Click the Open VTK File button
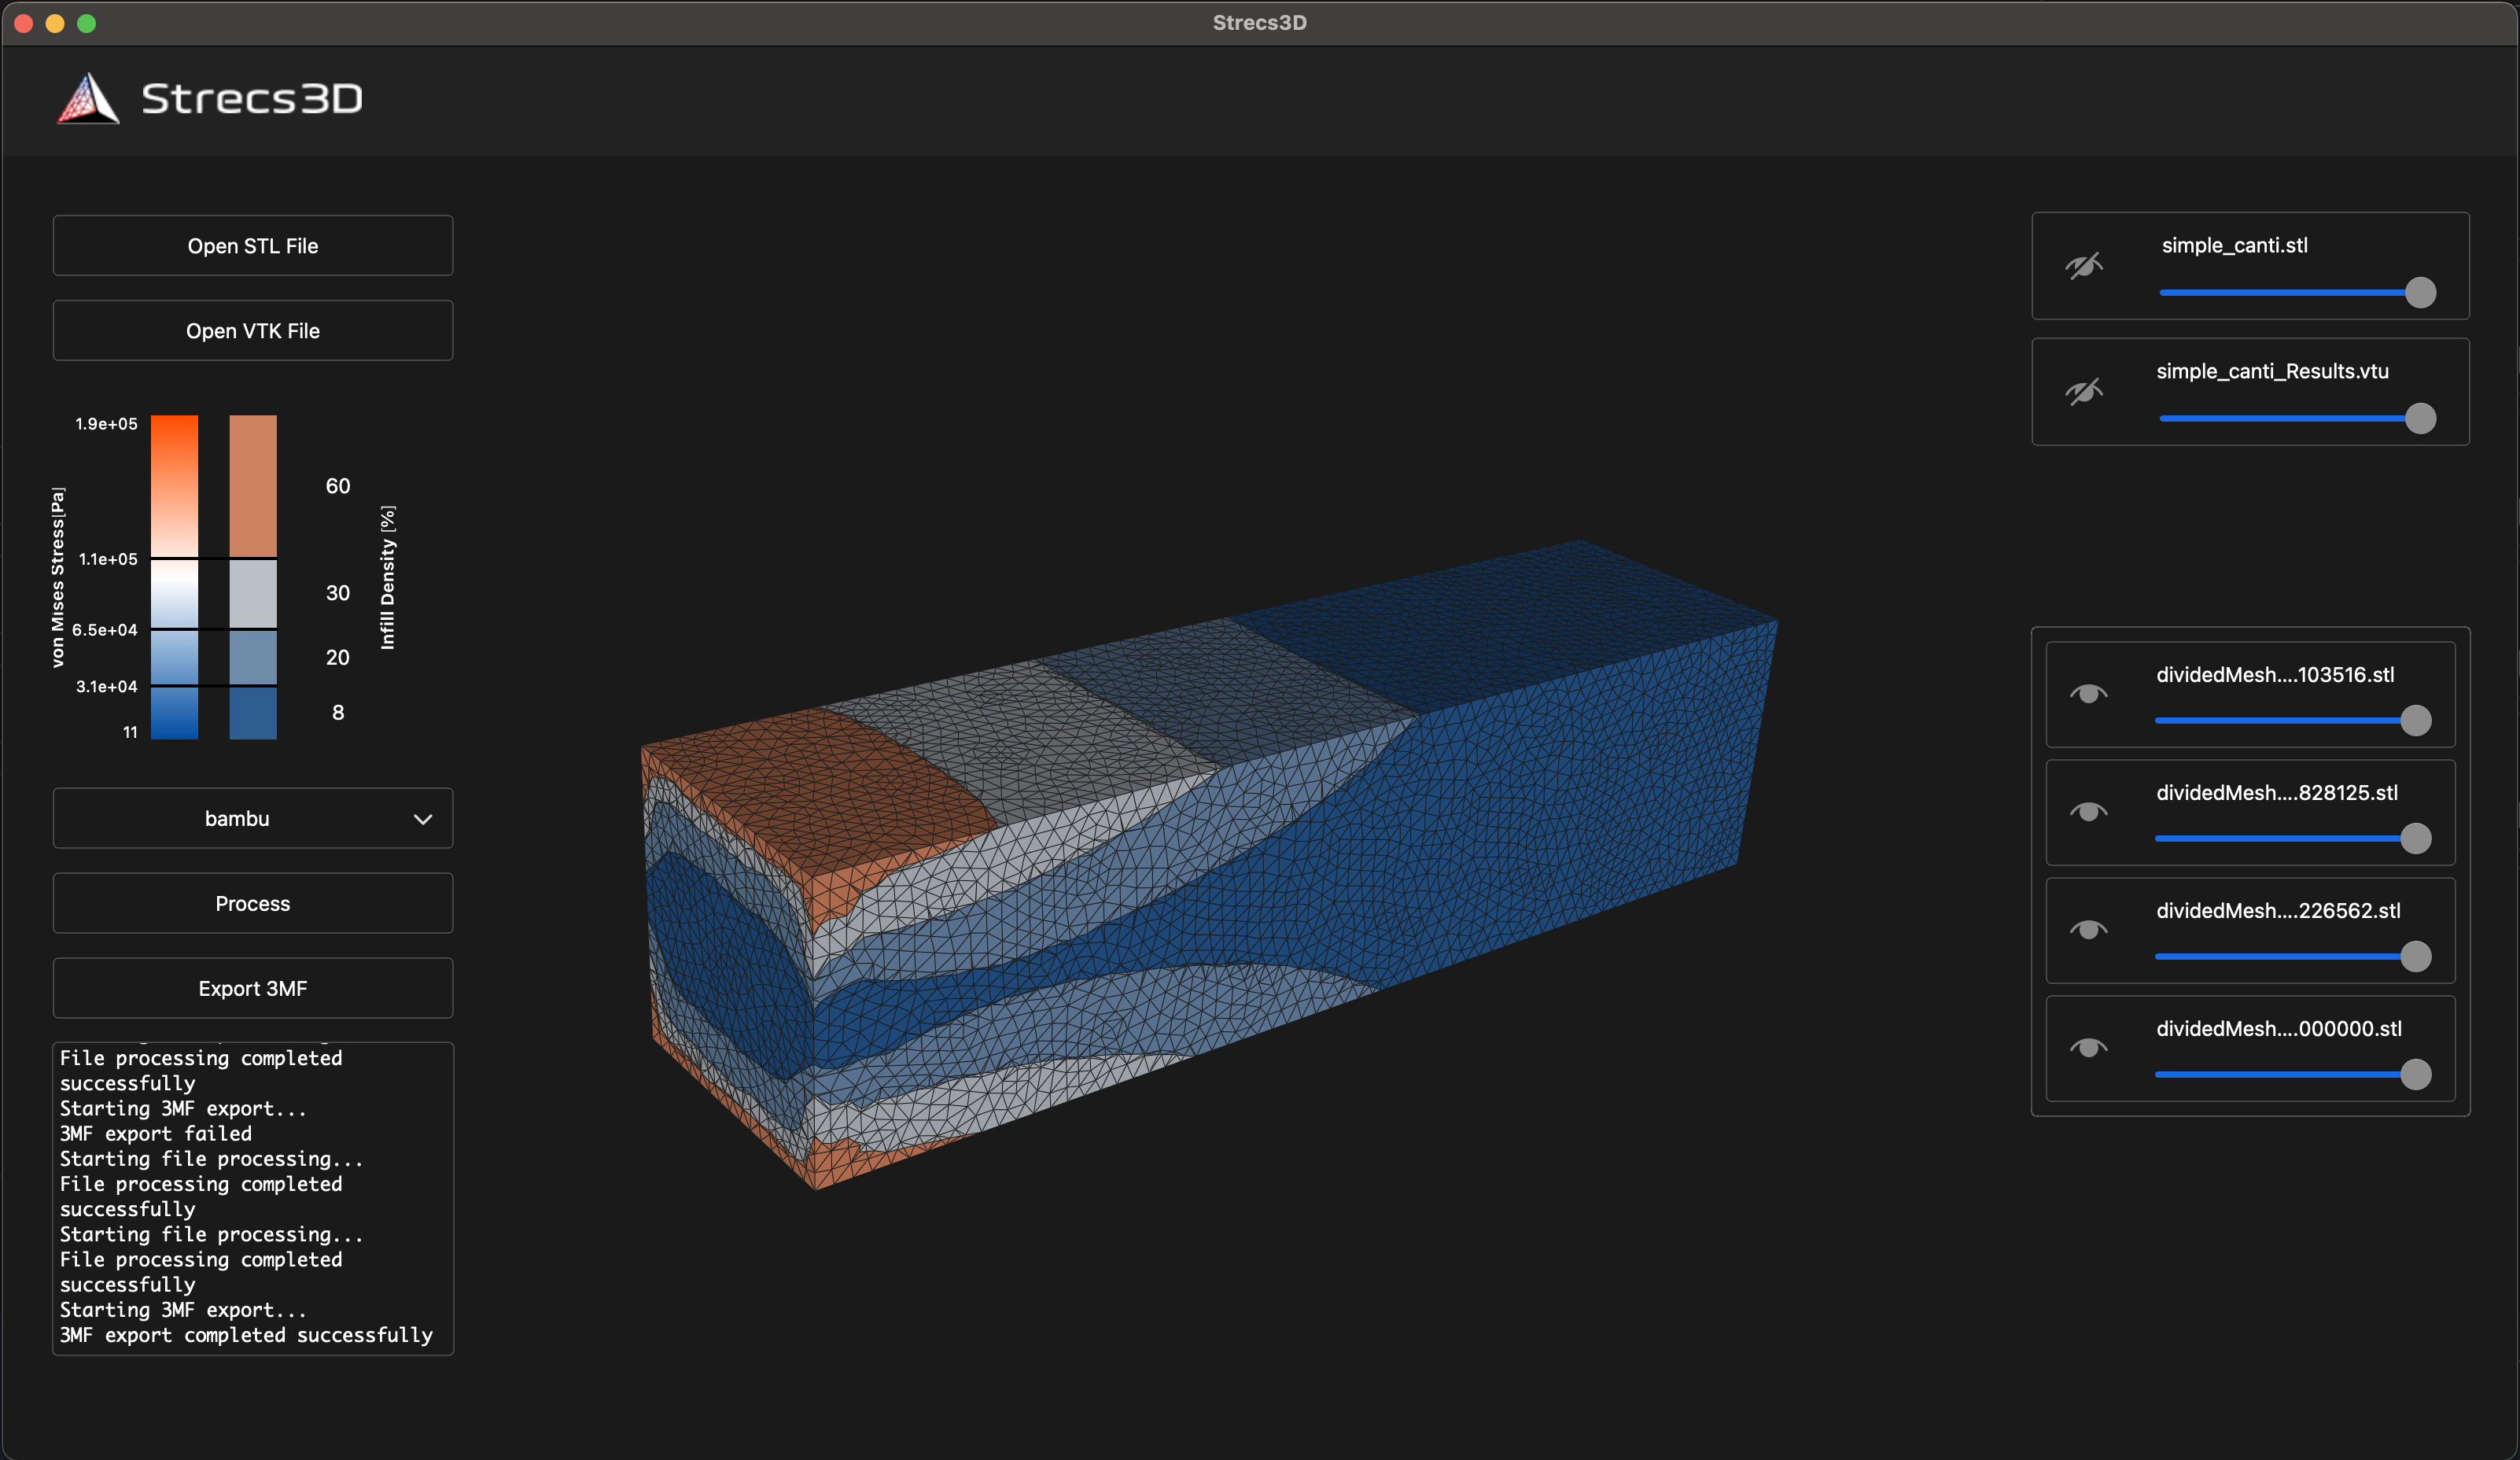Viewport: 2520px width, 1460px height. [x=253, y=330]
